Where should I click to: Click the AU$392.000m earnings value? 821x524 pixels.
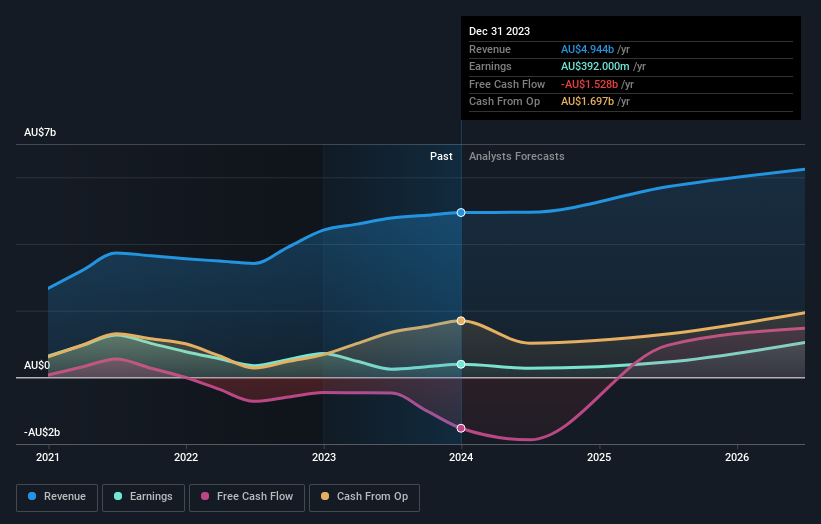click(x=595, y=66)
